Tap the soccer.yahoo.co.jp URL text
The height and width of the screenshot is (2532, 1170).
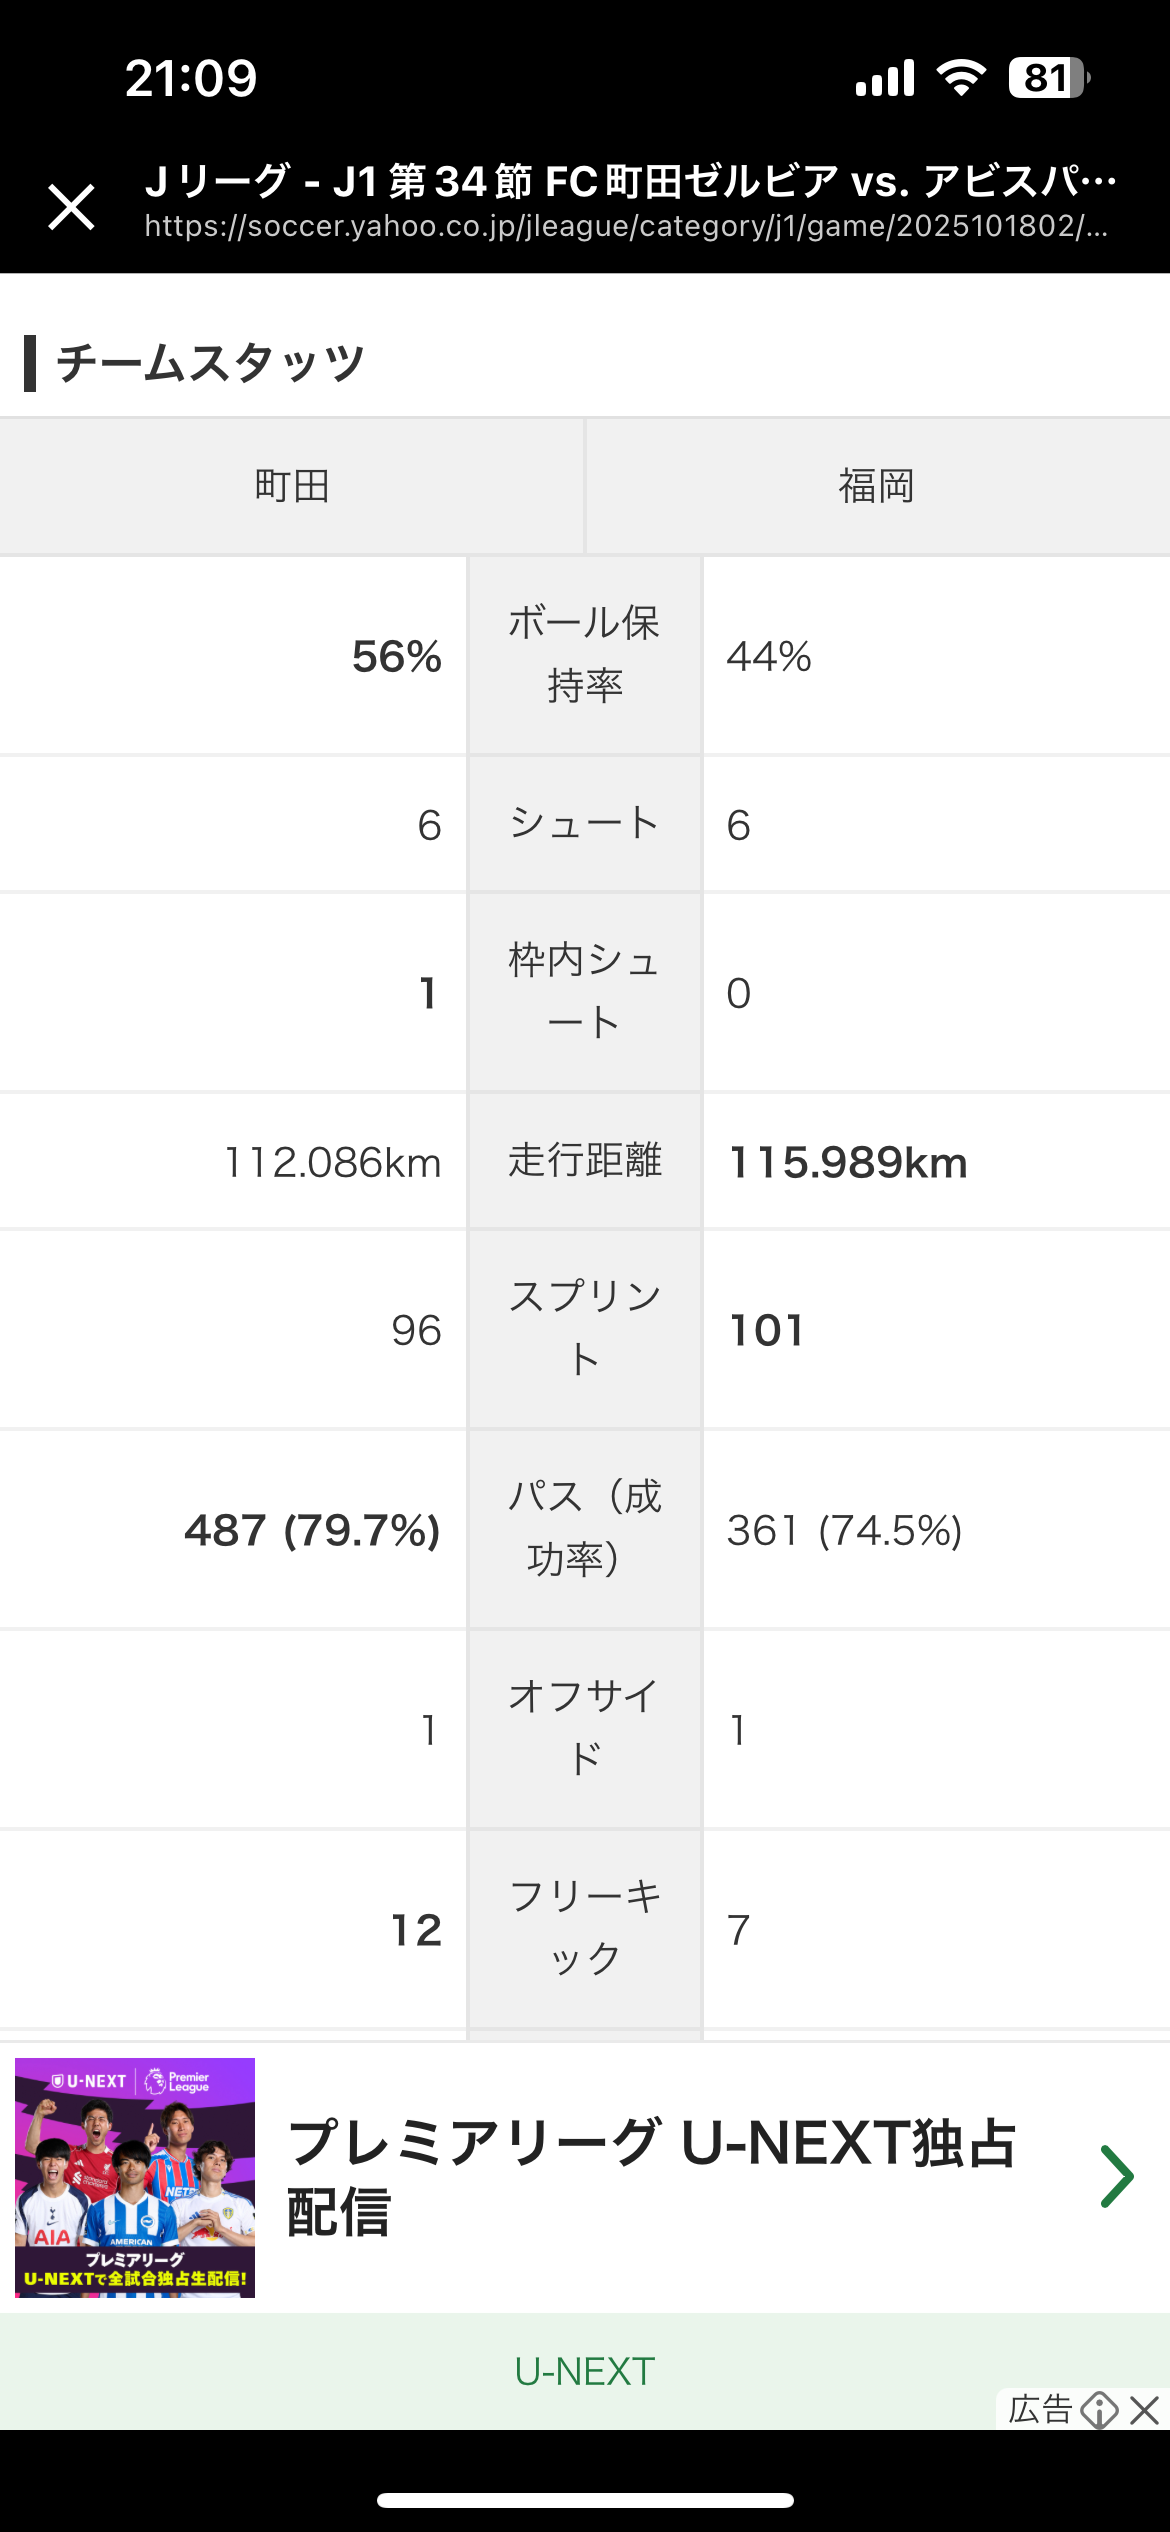click(626, 227)
